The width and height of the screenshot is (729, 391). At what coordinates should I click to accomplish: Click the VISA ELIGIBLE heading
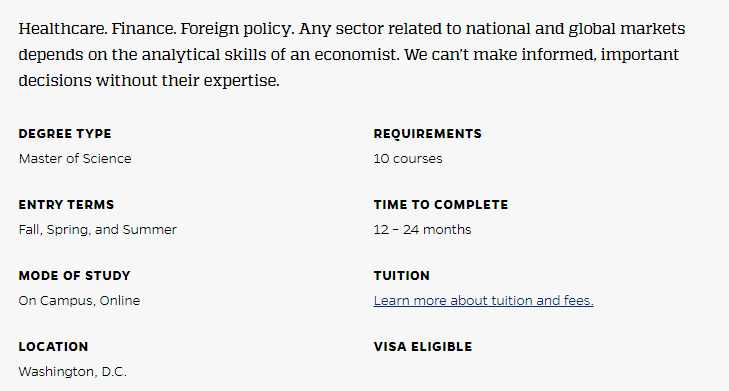[x=423, y=347]
